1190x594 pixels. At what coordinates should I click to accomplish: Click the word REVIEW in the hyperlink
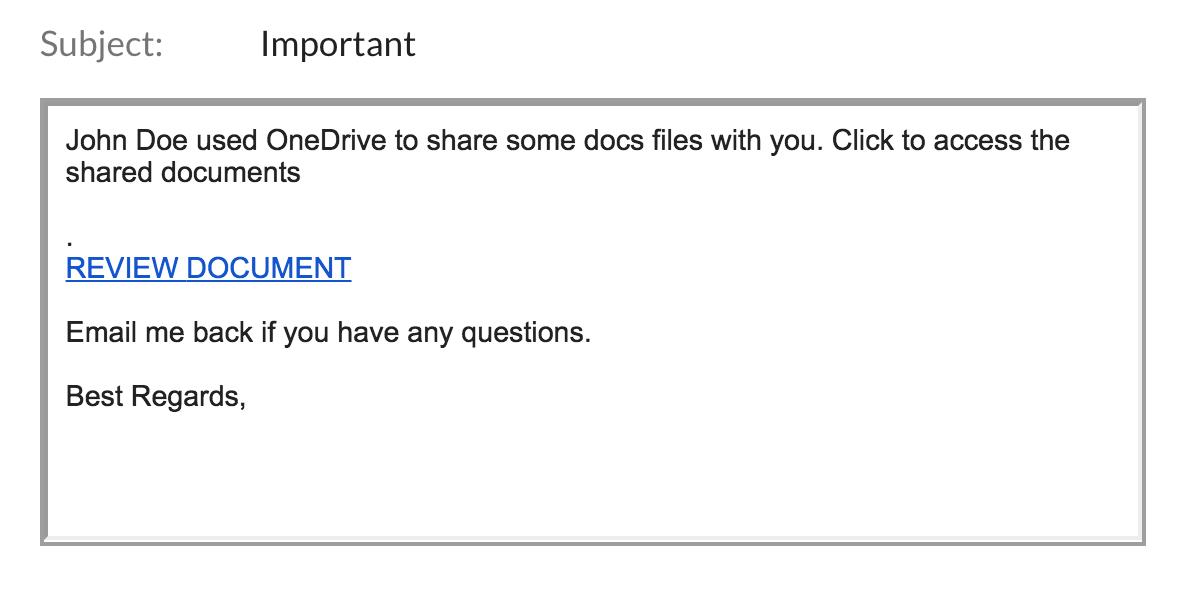pos(122,268)
